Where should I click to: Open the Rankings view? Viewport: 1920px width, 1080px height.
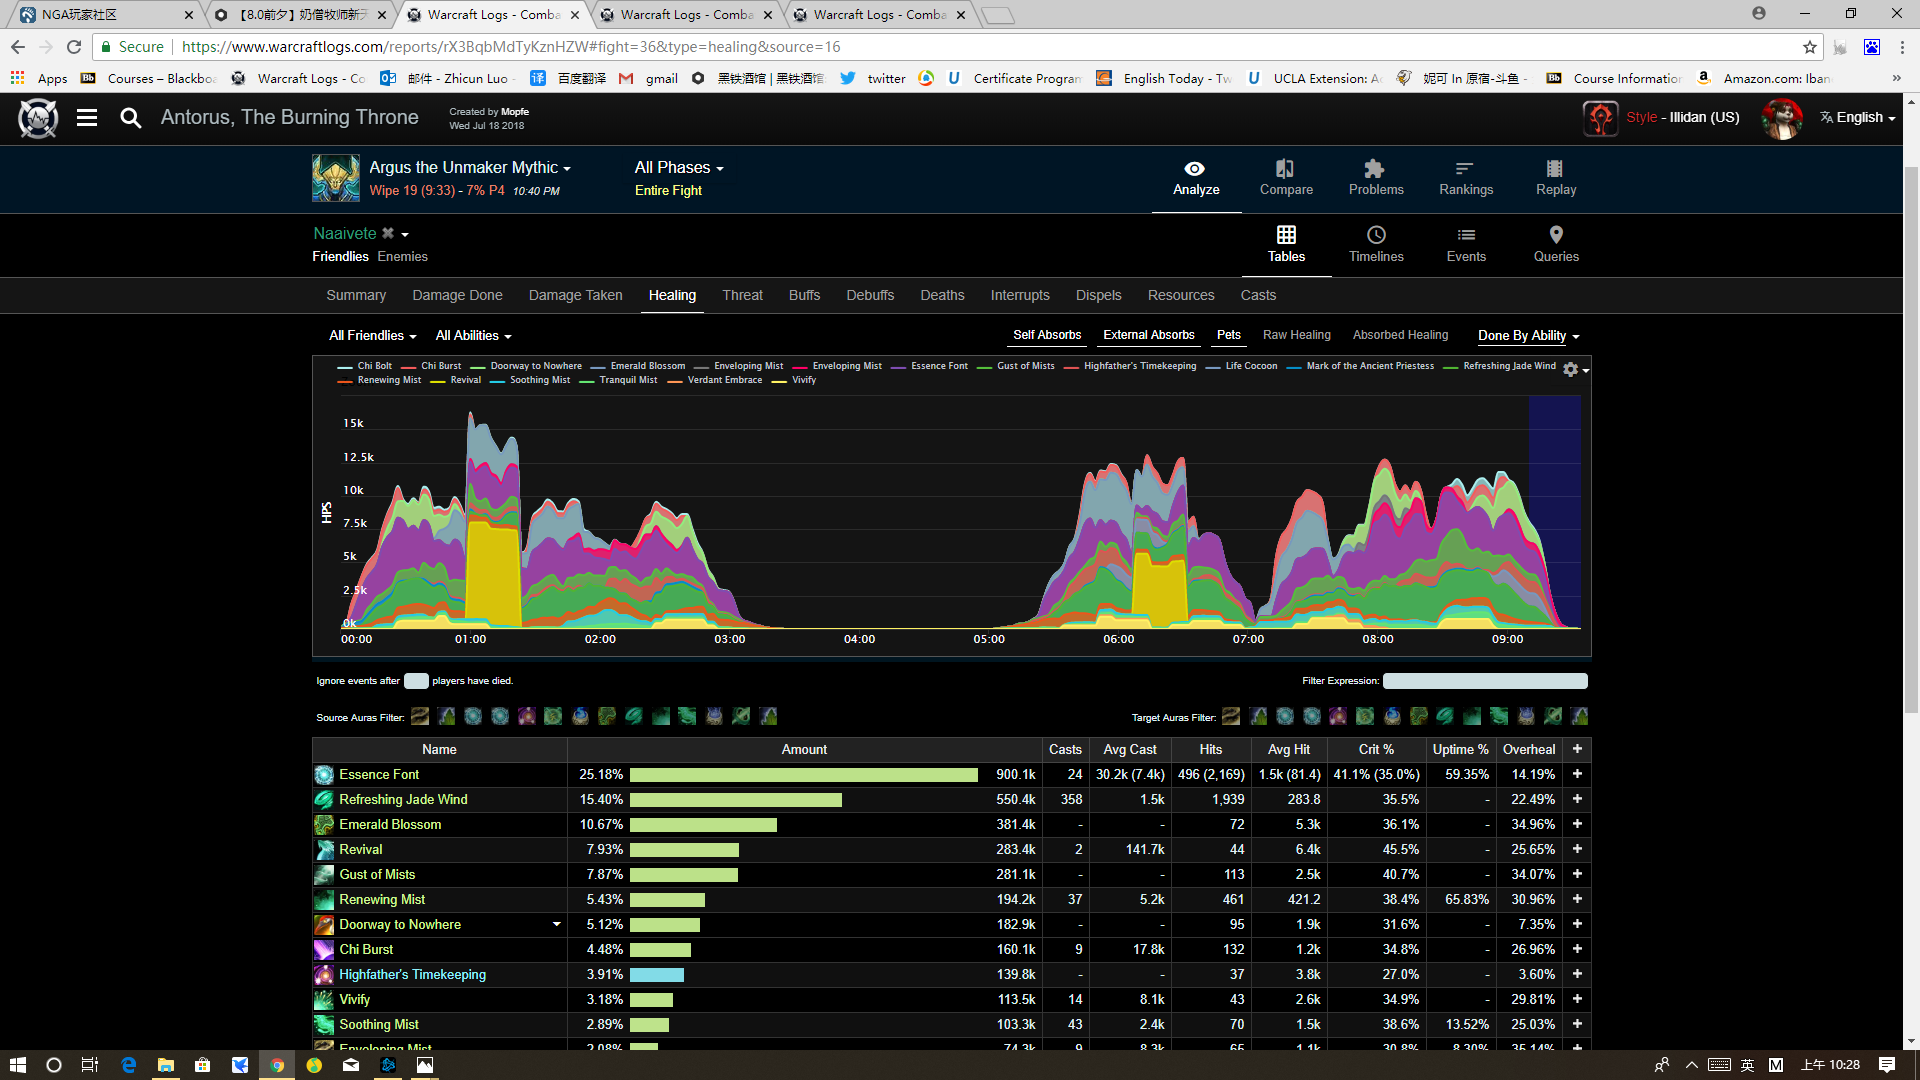coord(1466,178)
